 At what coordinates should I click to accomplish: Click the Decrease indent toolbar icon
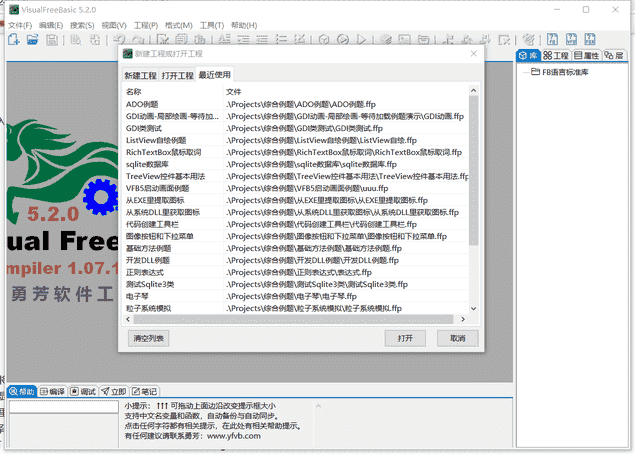262,39
